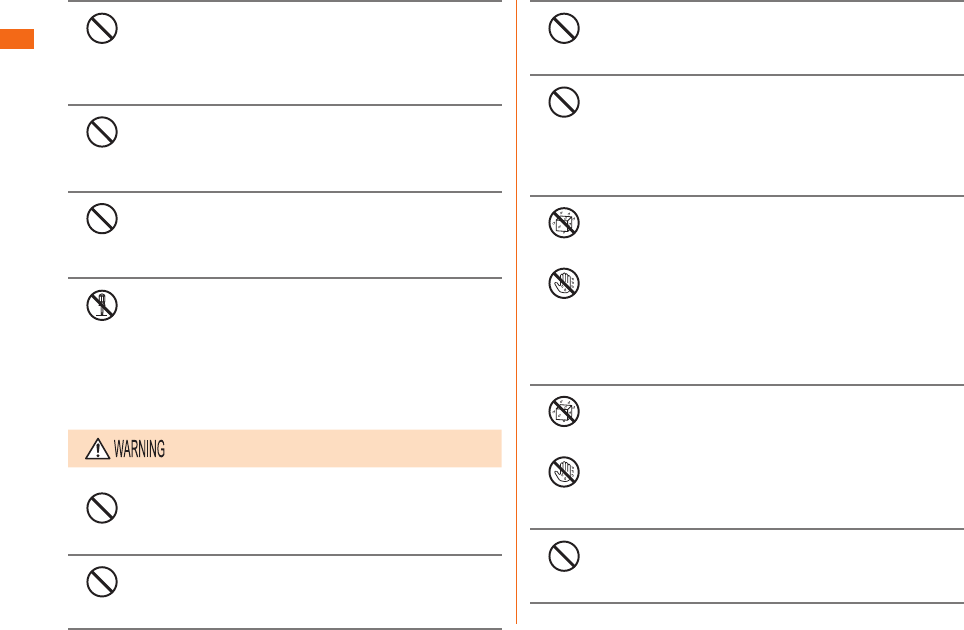Viewport: 964px width, 630px height.
Task: Click the upper no-water-exposure prohibition icon
Action: click(564, 222)
